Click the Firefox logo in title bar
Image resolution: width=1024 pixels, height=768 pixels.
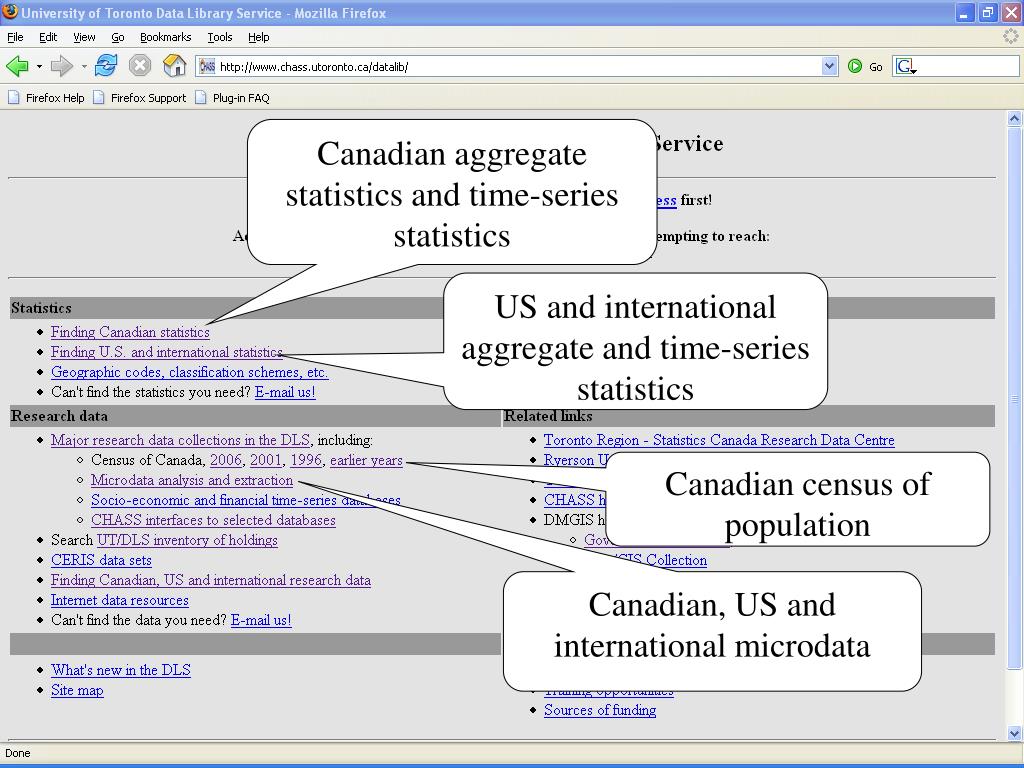coord(10,12)
